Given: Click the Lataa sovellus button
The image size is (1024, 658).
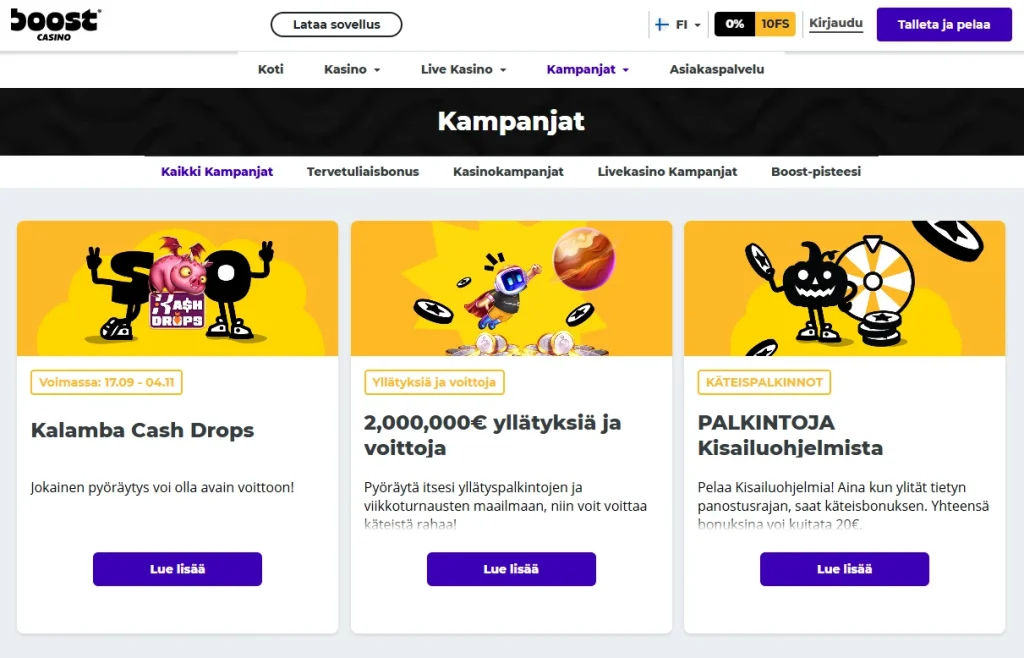Looking at the screenshot, I should [336, 24].
